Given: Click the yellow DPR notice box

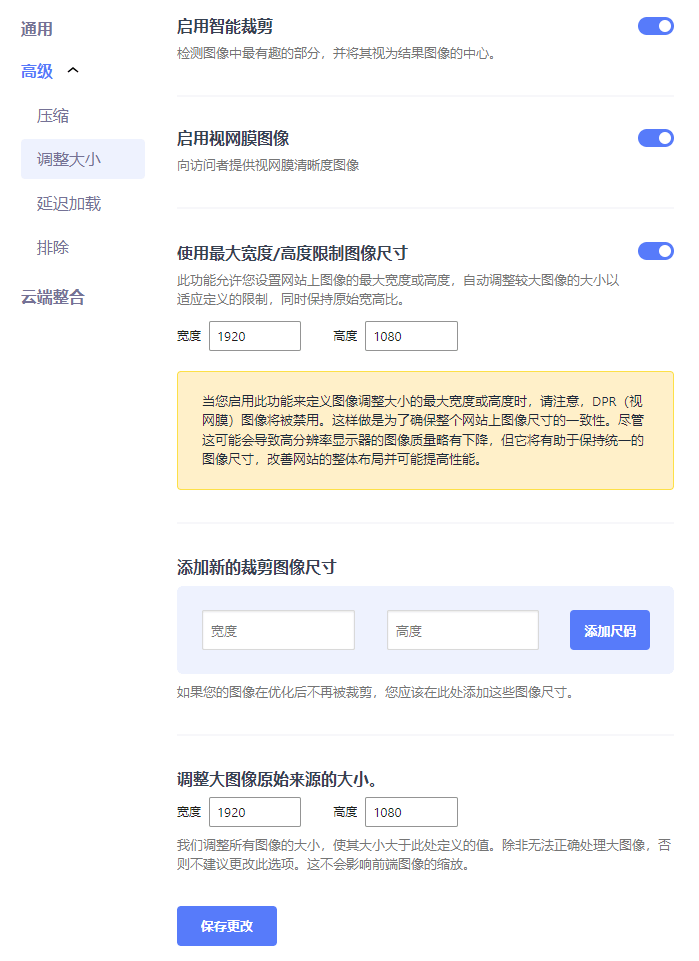Looking at the screenshot, I should (x=425, y=430).
